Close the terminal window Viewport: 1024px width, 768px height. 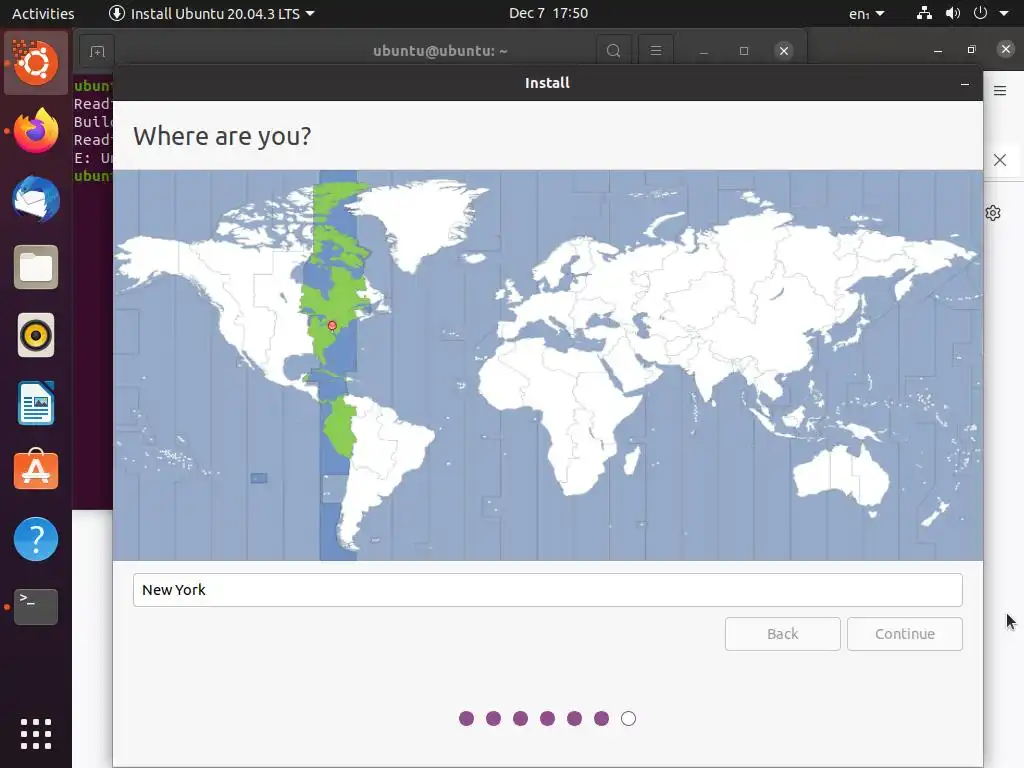coord(784,51)
